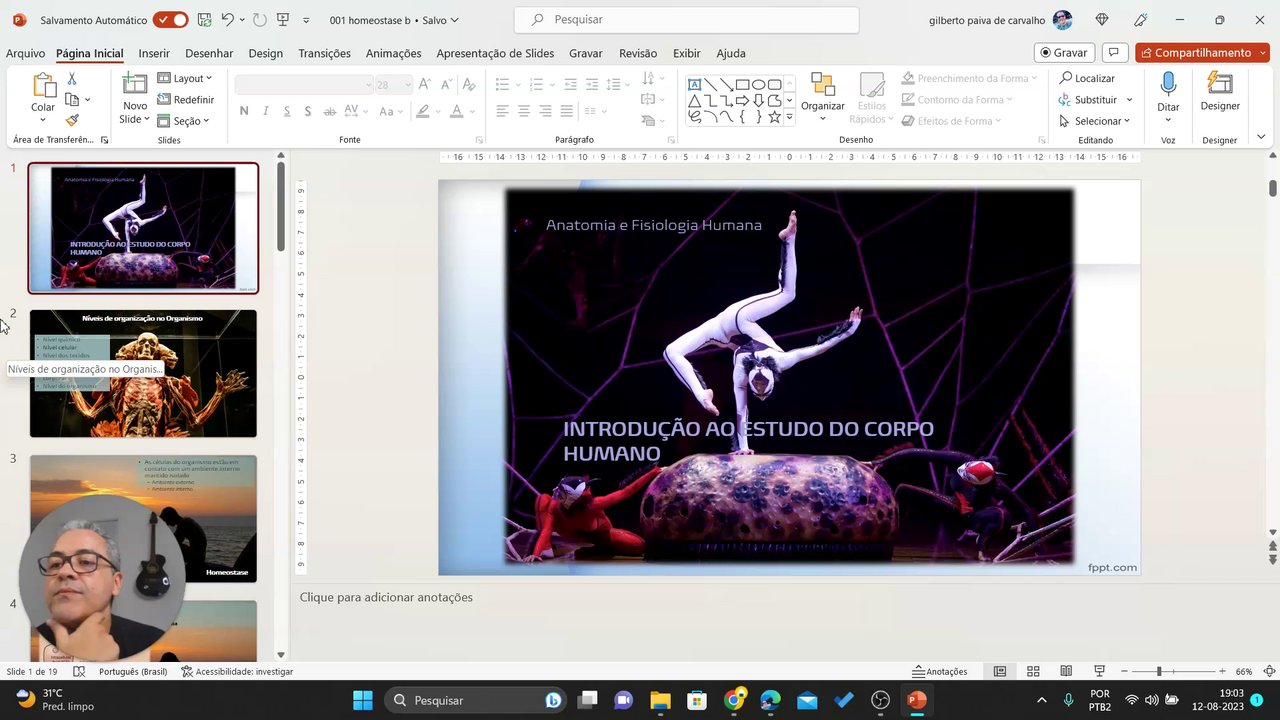Open File Explorer from the taskbar

point(660,700)
